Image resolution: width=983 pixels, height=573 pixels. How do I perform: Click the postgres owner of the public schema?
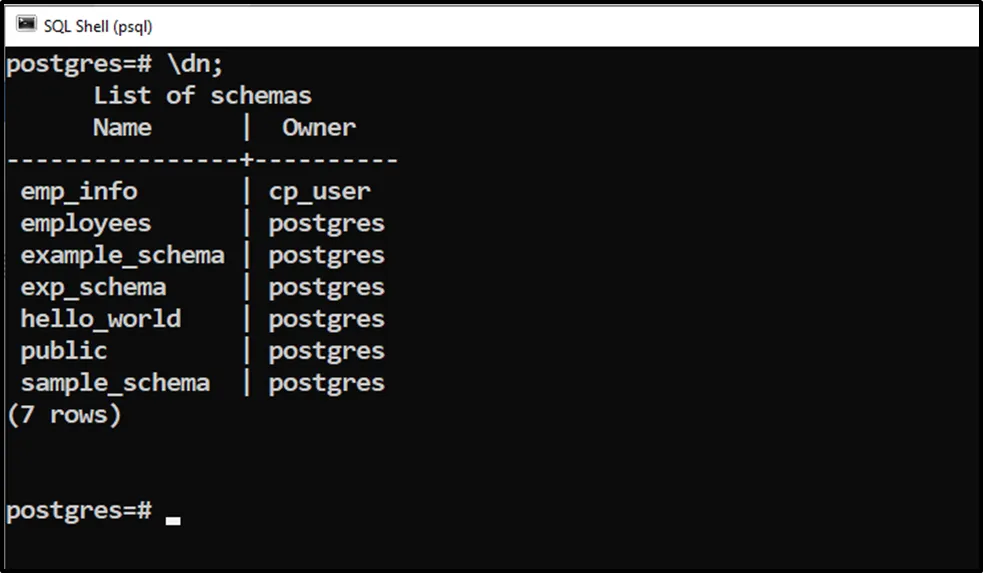326,352
